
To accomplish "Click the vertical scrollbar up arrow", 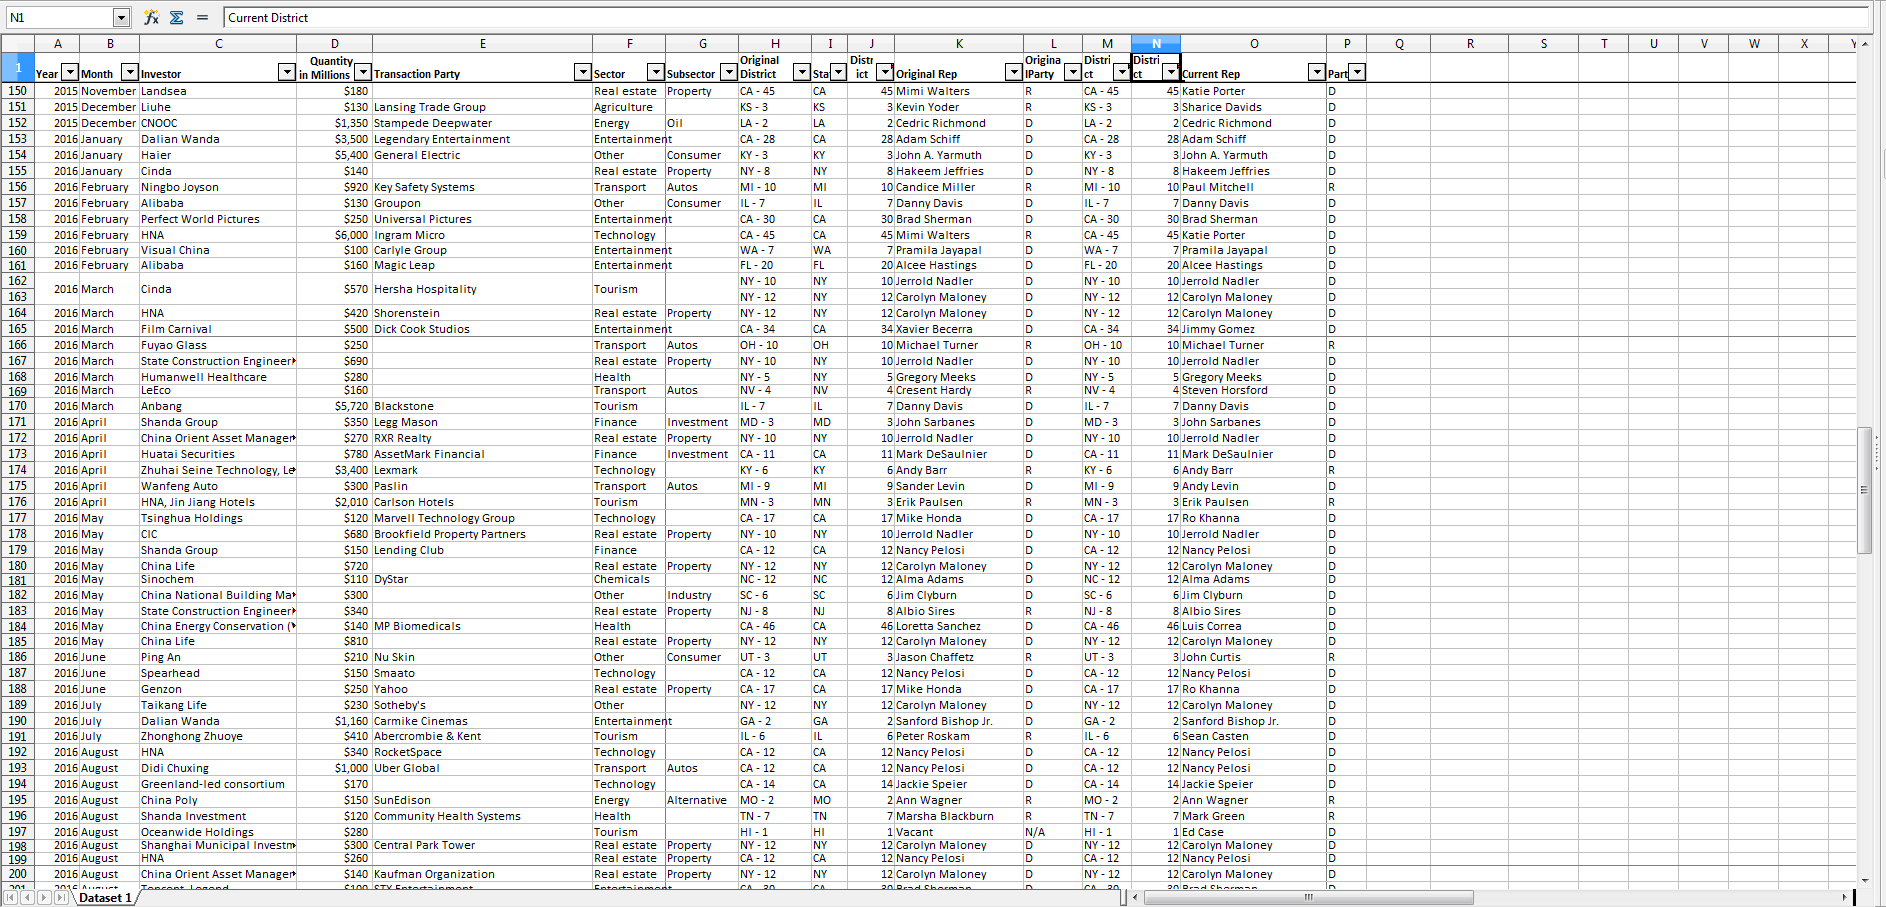I will [1864, 44].
